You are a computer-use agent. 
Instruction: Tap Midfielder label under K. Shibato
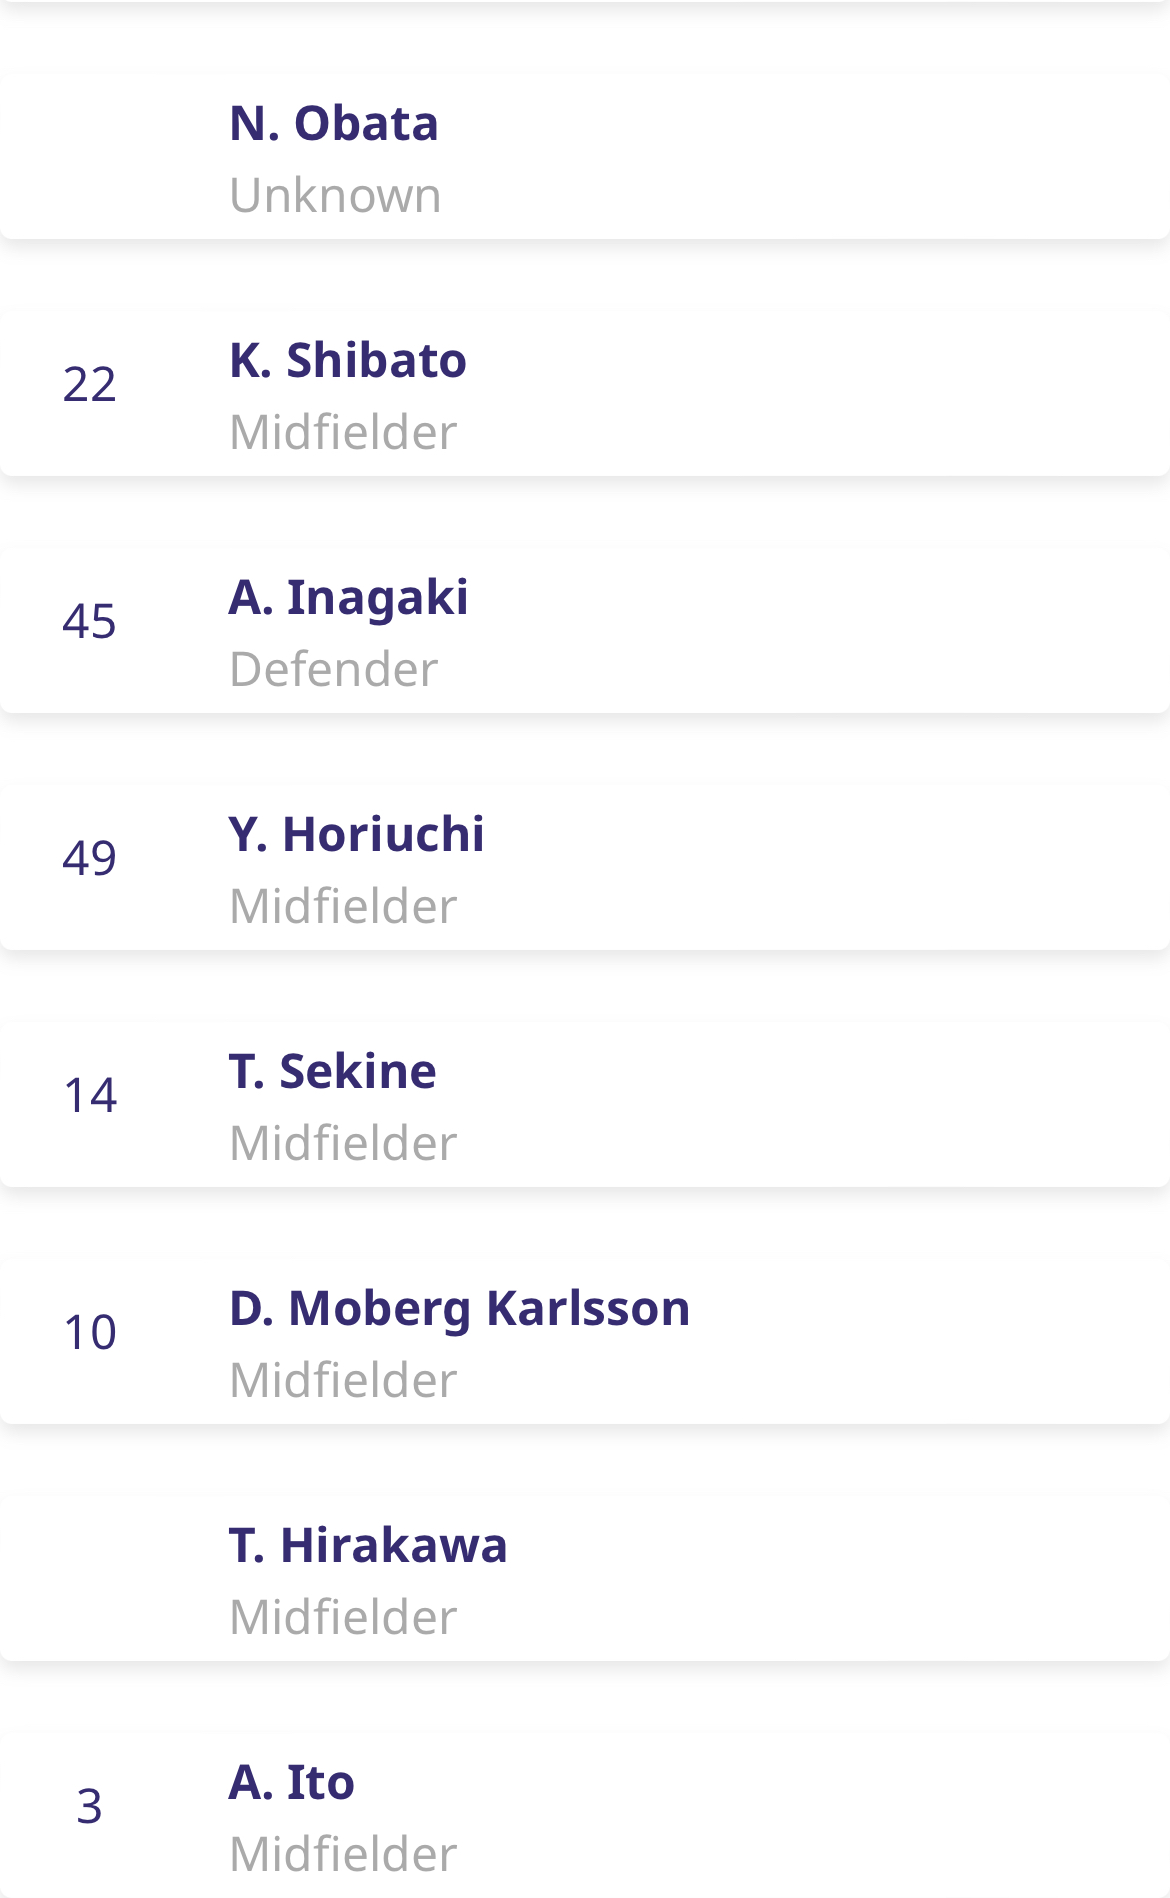343,433
